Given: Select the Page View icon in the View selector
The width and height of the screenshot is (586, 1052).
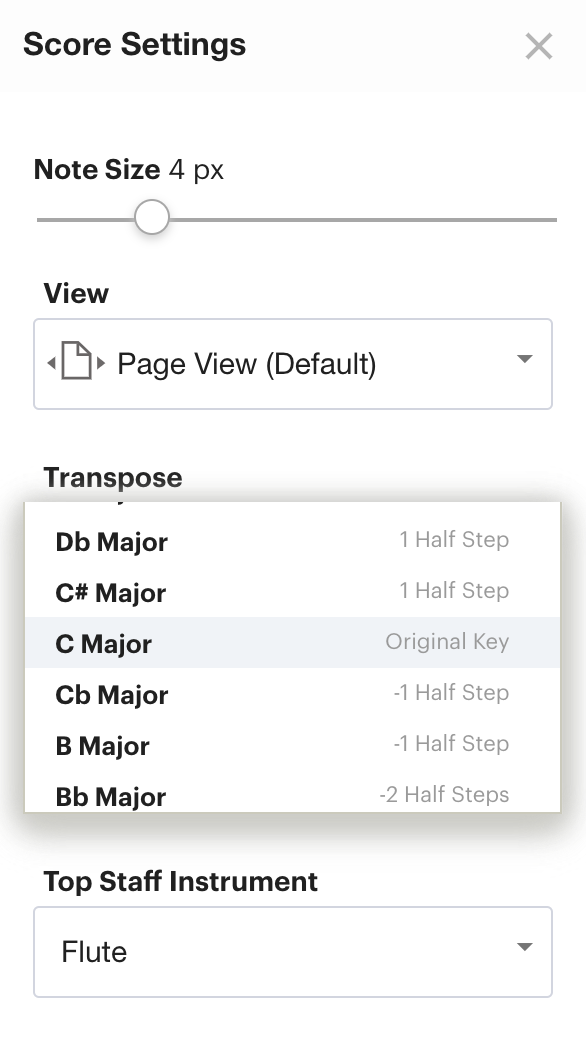Looking at the screenshot, I should [75, 363].
